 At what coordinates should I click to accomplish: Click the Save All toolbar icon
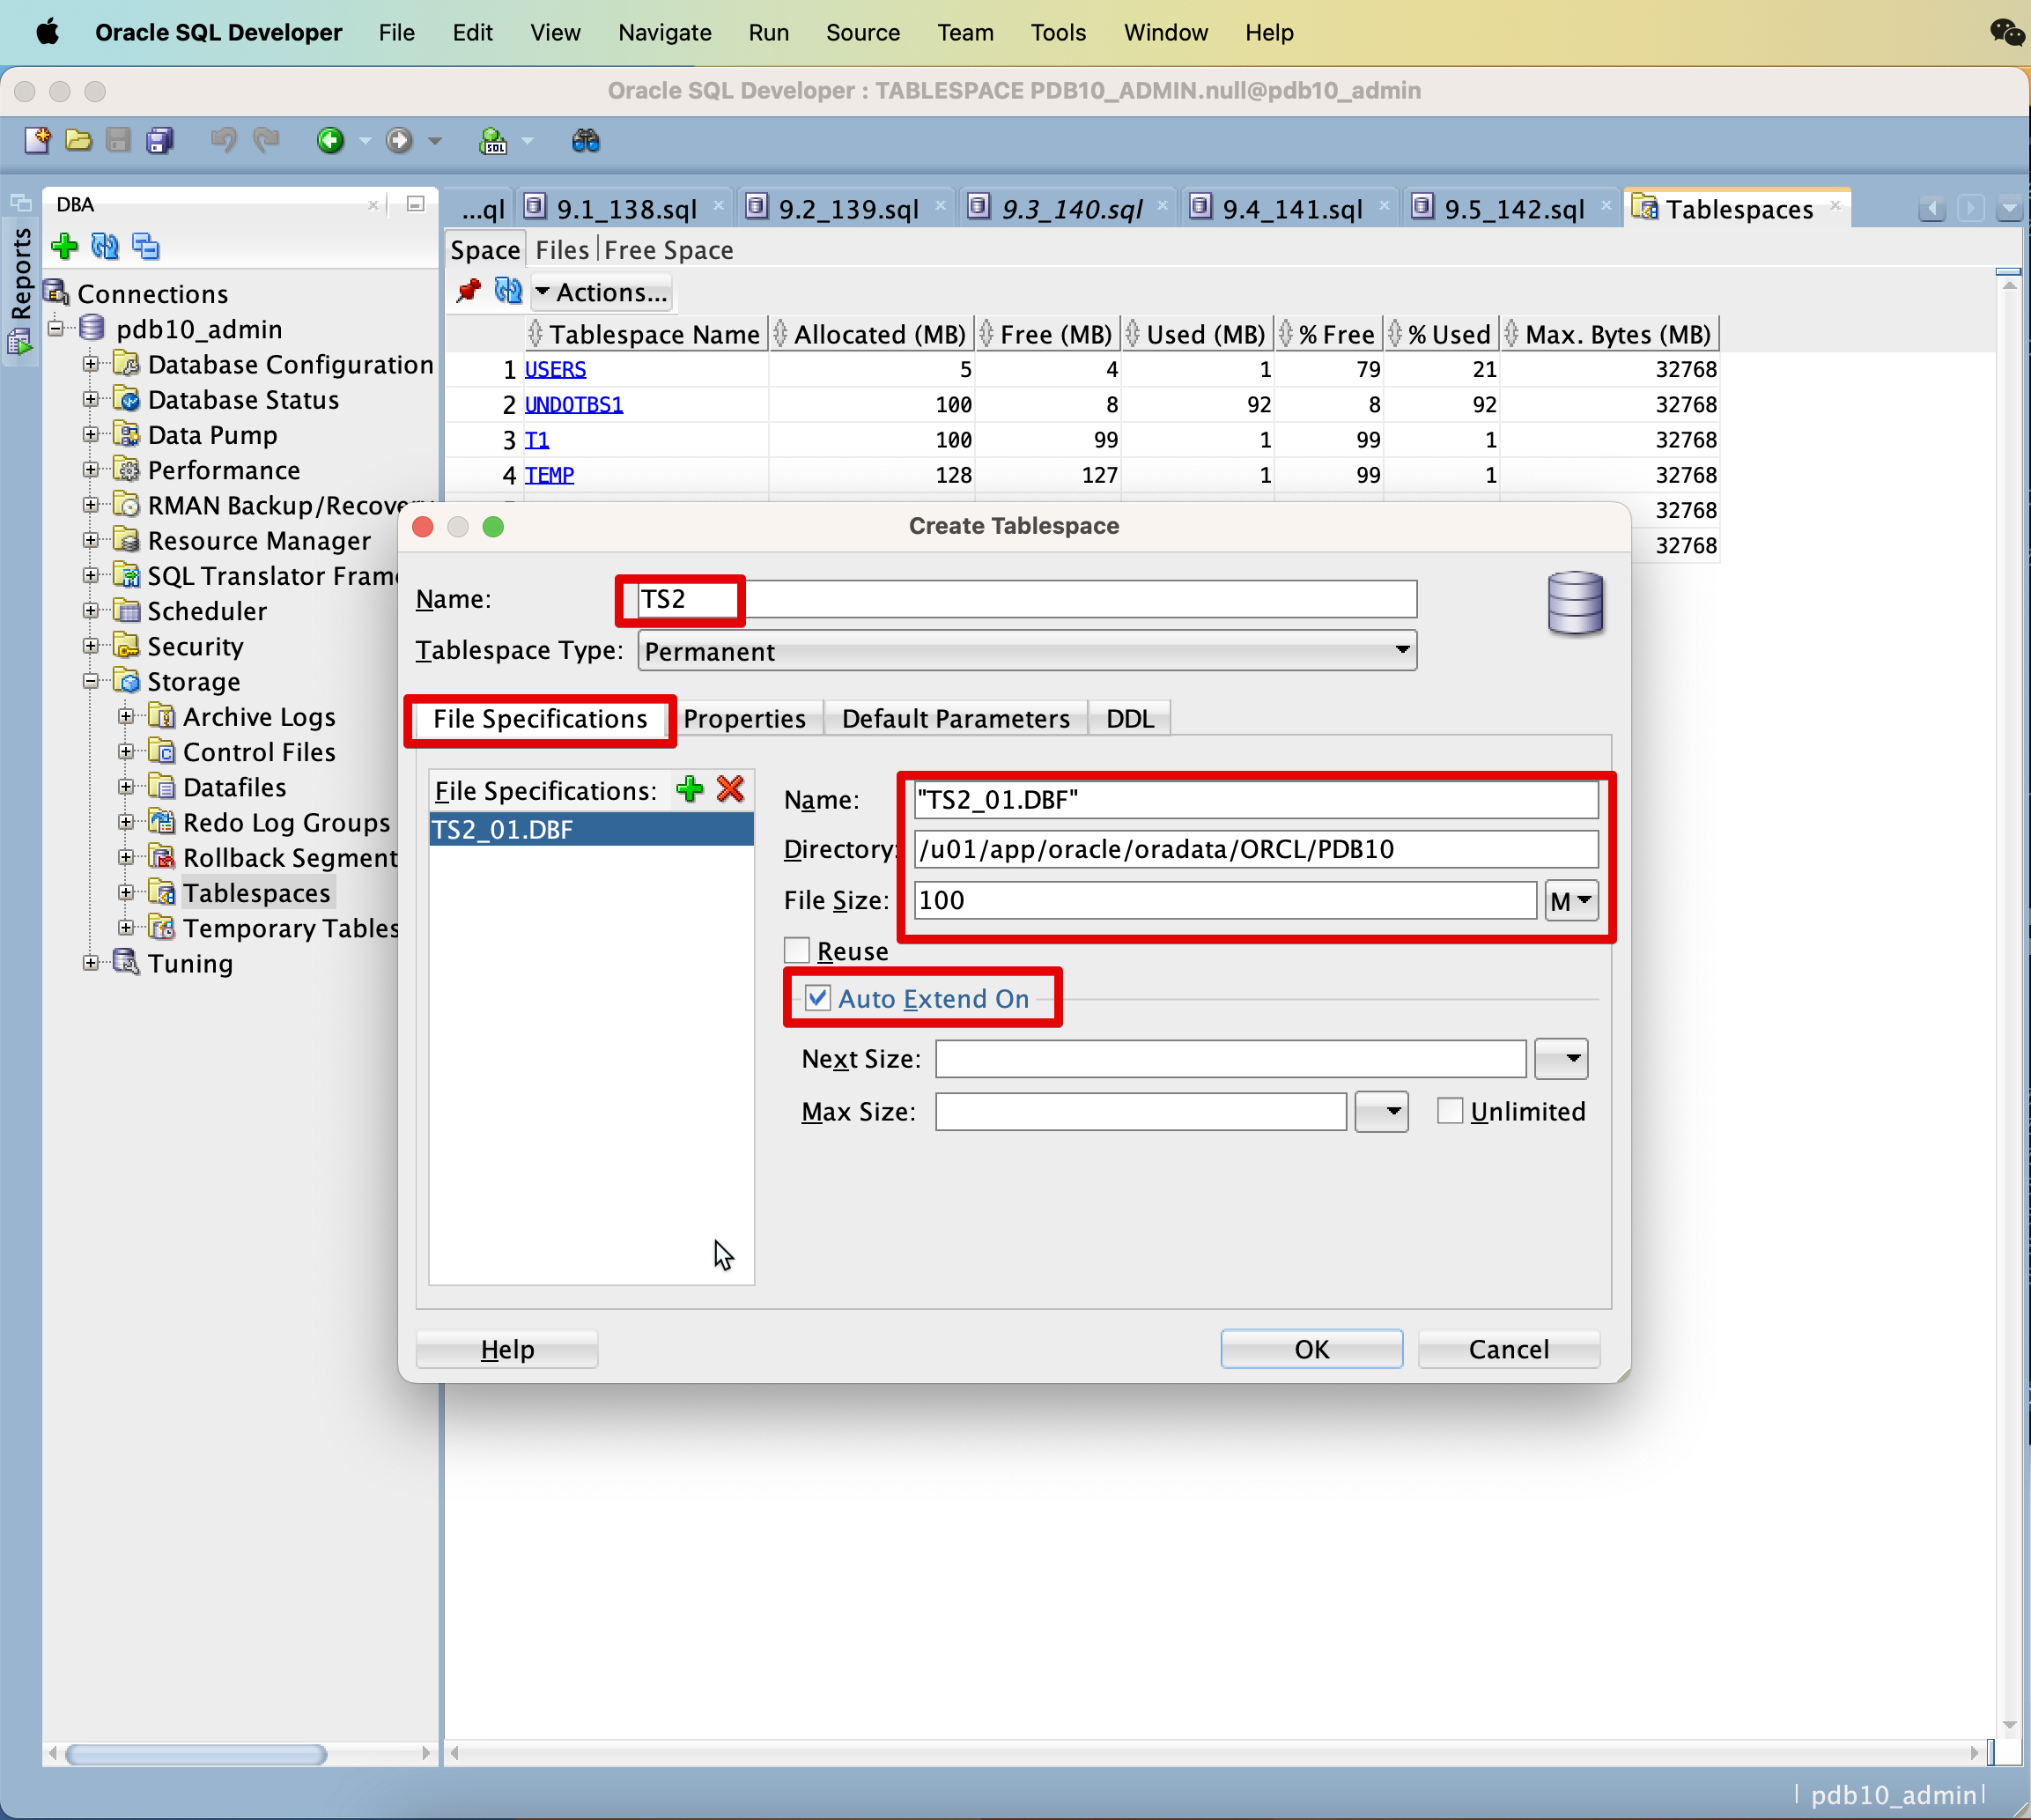[x=160, y=141]
